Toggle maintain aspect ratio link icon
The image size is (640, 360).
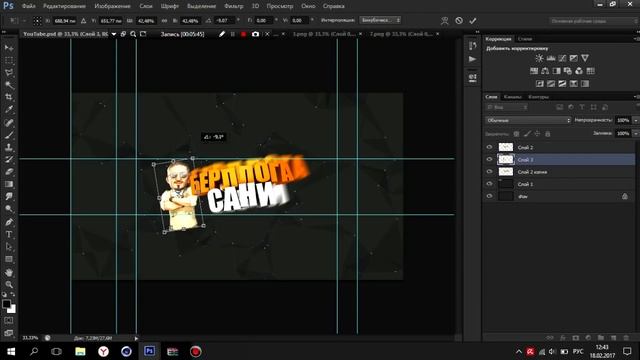pos(164,20)
